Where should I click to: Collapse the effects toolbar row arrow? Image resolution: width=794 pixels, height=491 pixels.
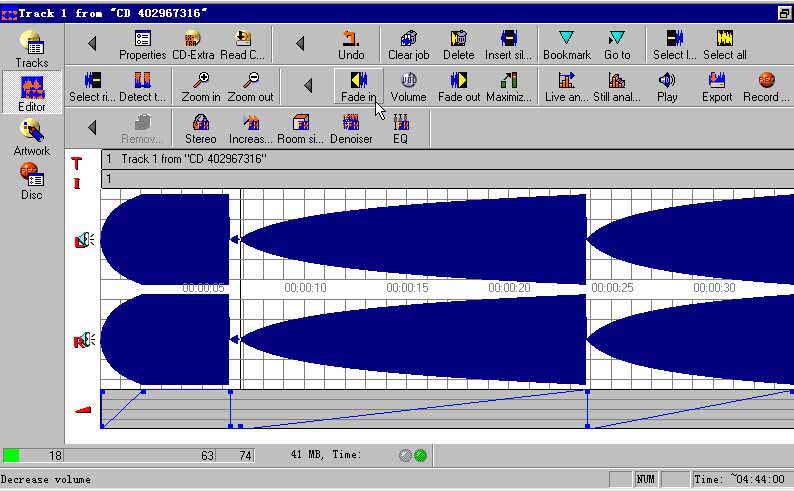92,128
